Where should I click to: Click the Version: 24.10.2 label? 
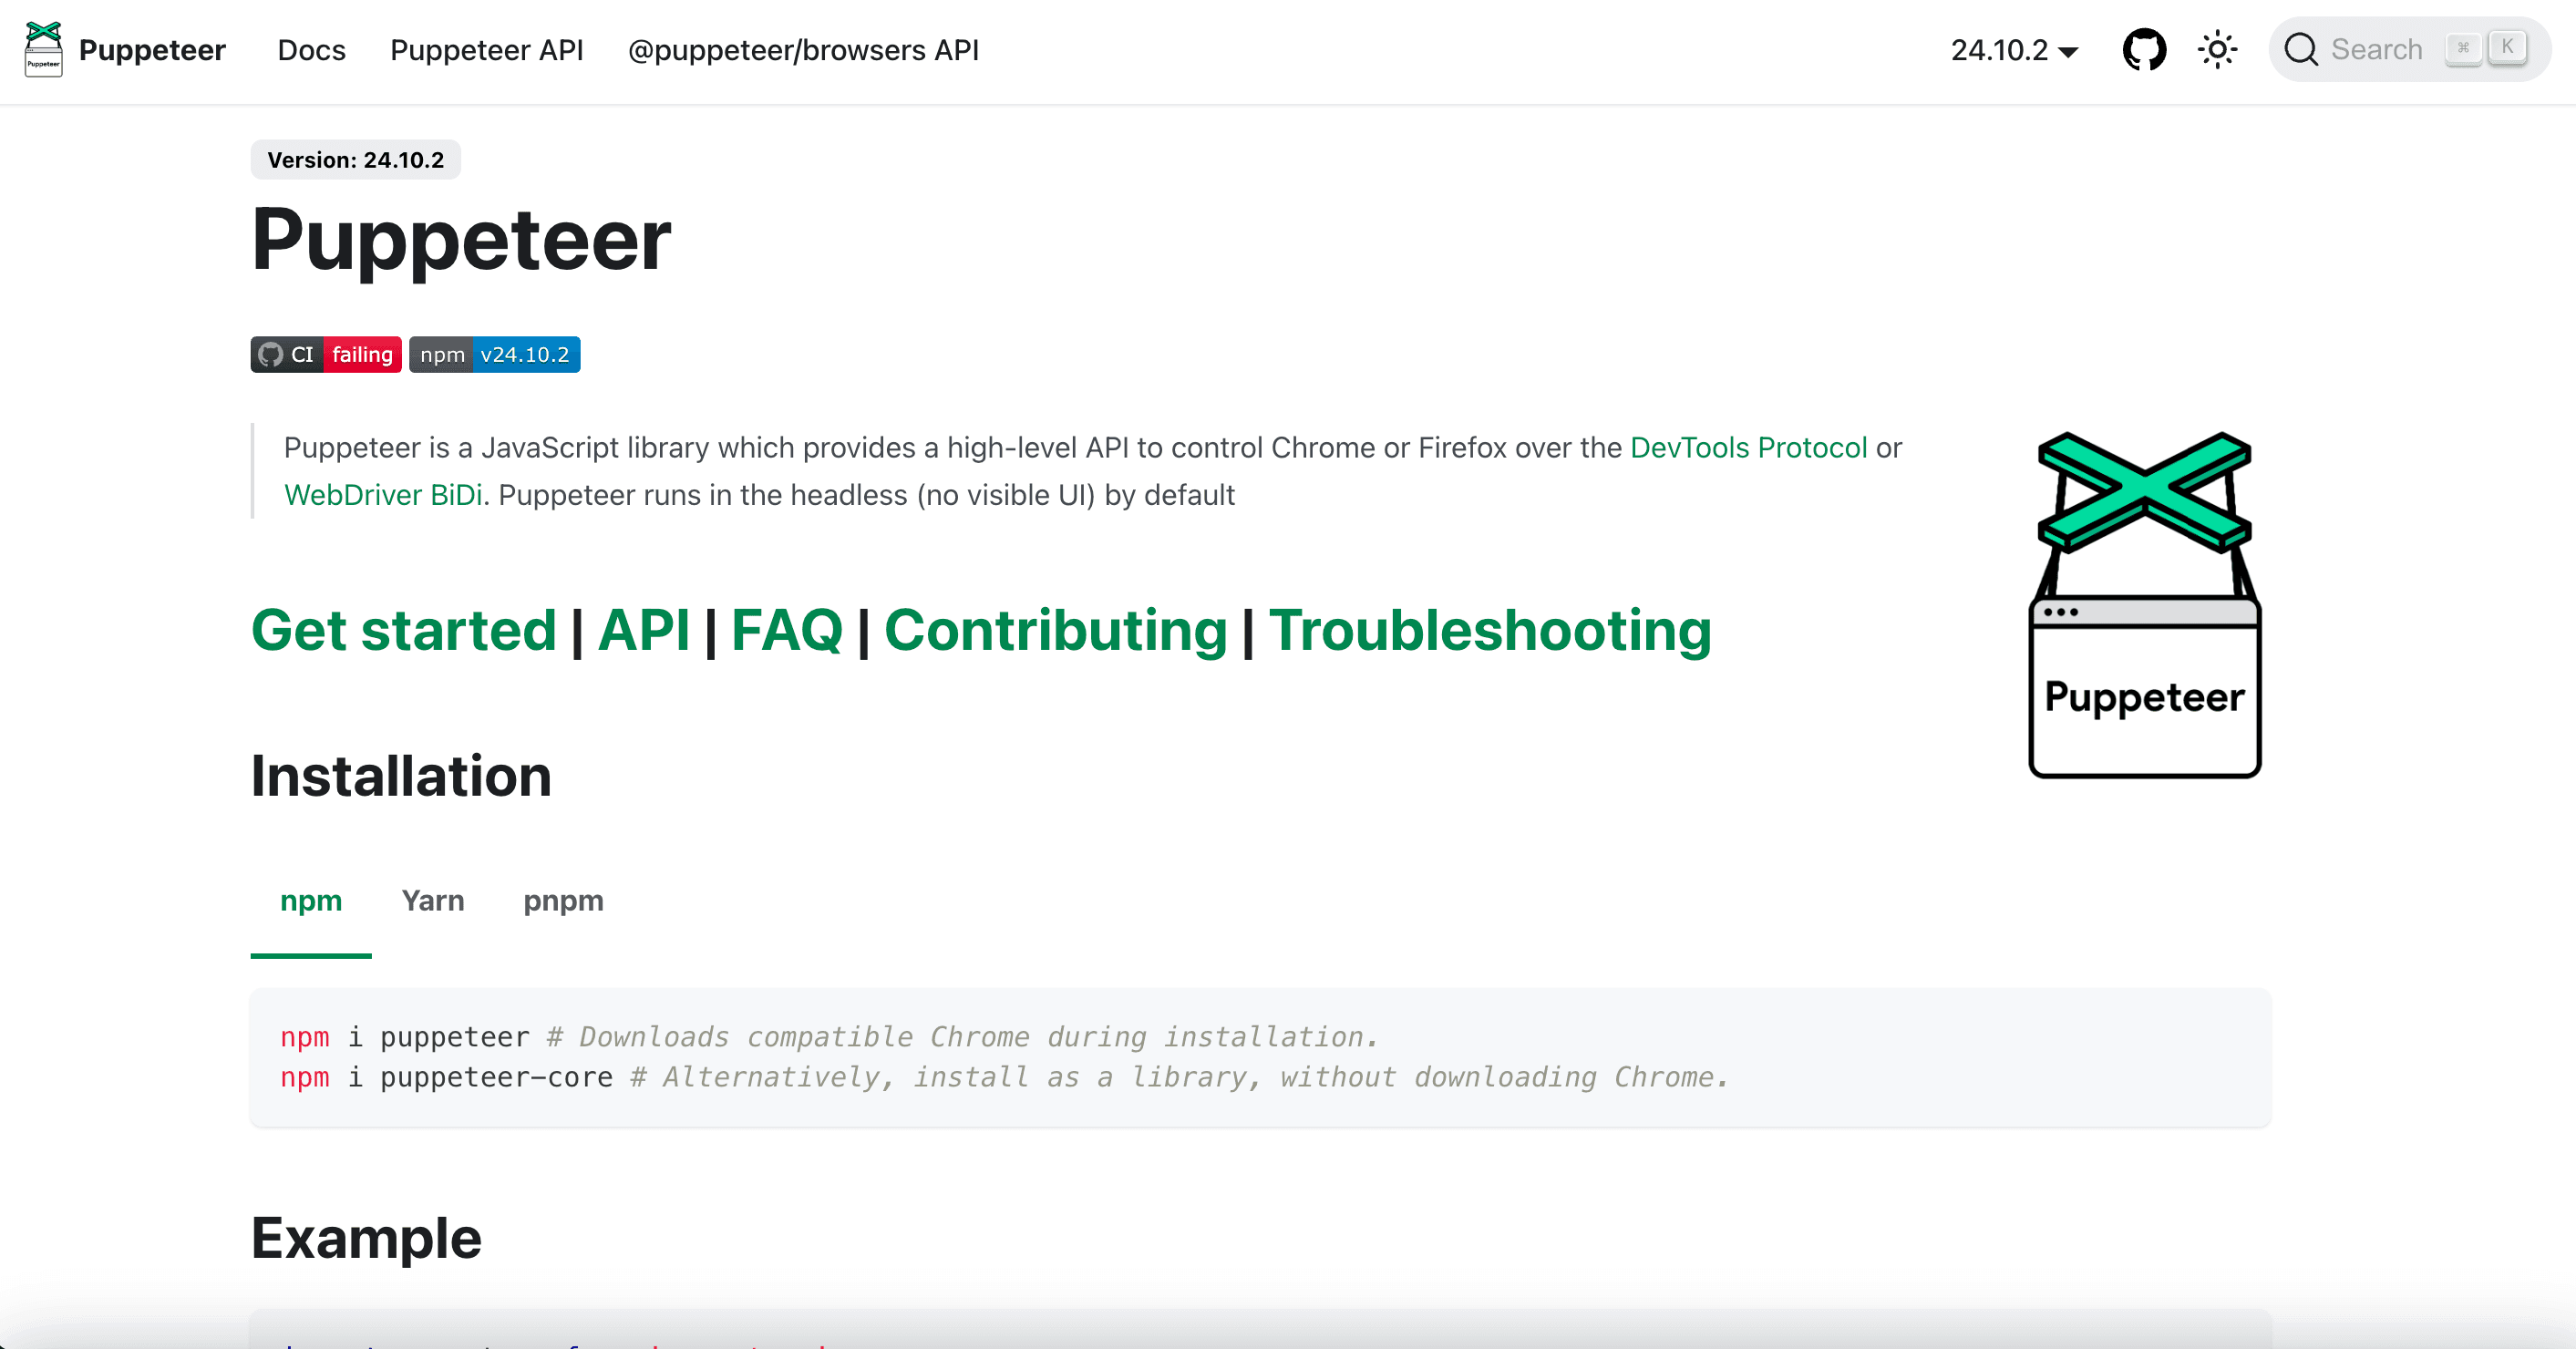[356, 160]
